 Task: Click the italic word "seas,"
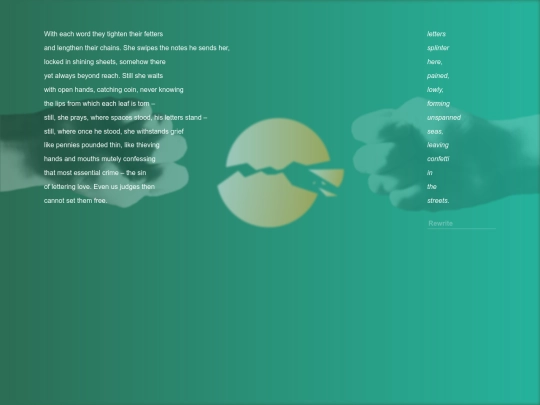pyautogui.click(x=435, y=132)
